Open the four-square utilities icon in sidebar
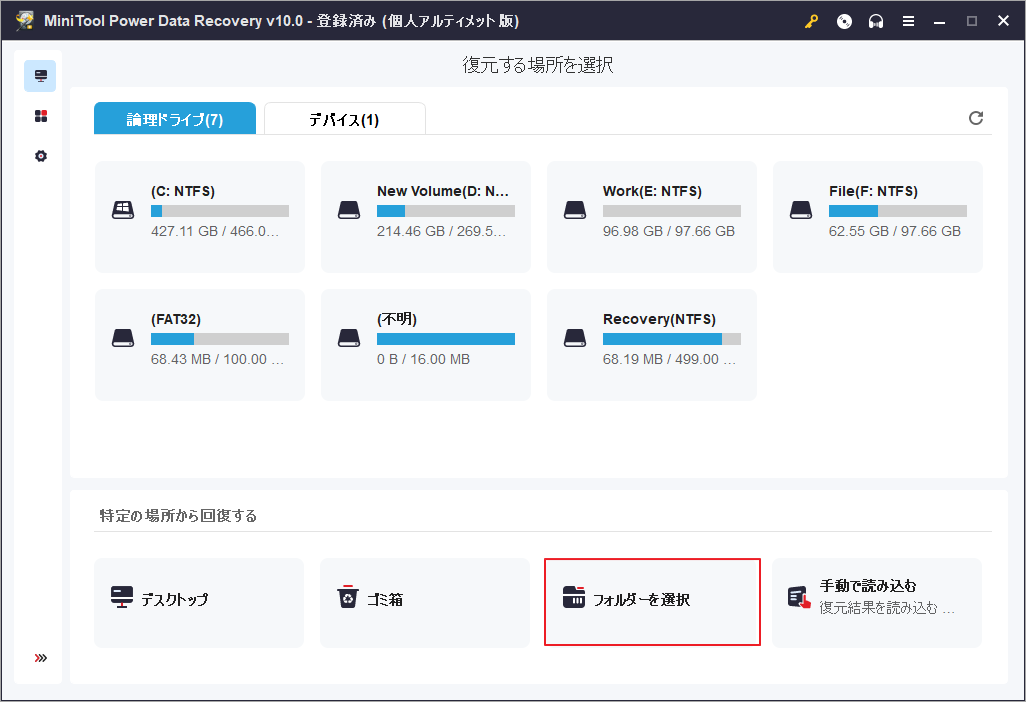 point(40,117)
